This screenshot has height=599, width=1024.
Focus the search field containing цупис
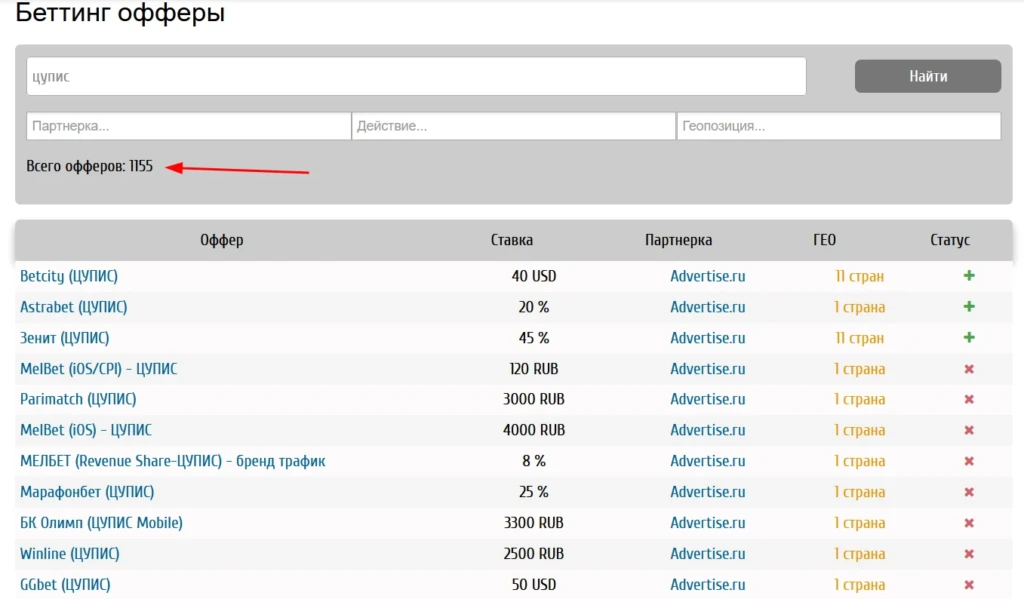coord(416,76)
